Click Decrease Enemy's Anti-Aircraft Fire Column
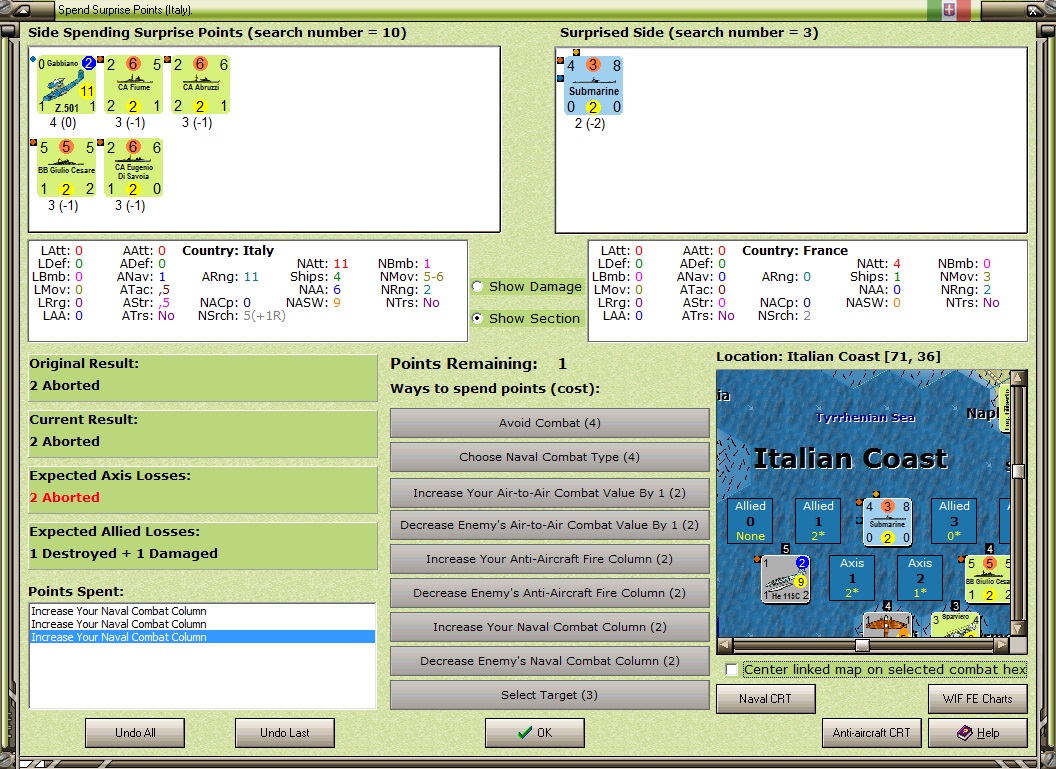The image size is (1056, 769). pos(550,593)
